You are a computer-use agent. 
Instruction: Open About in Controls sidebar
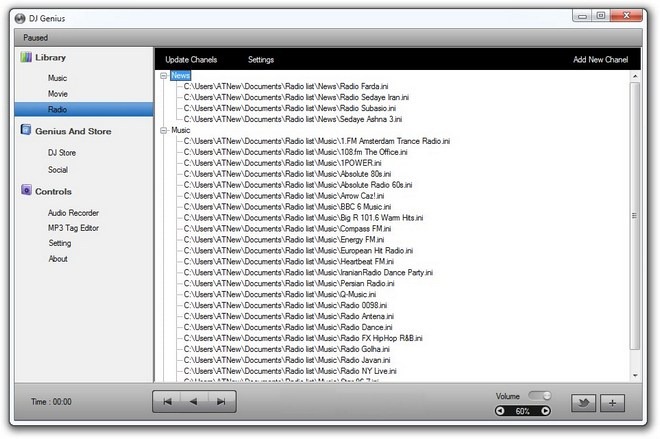[x=58, y=258]
